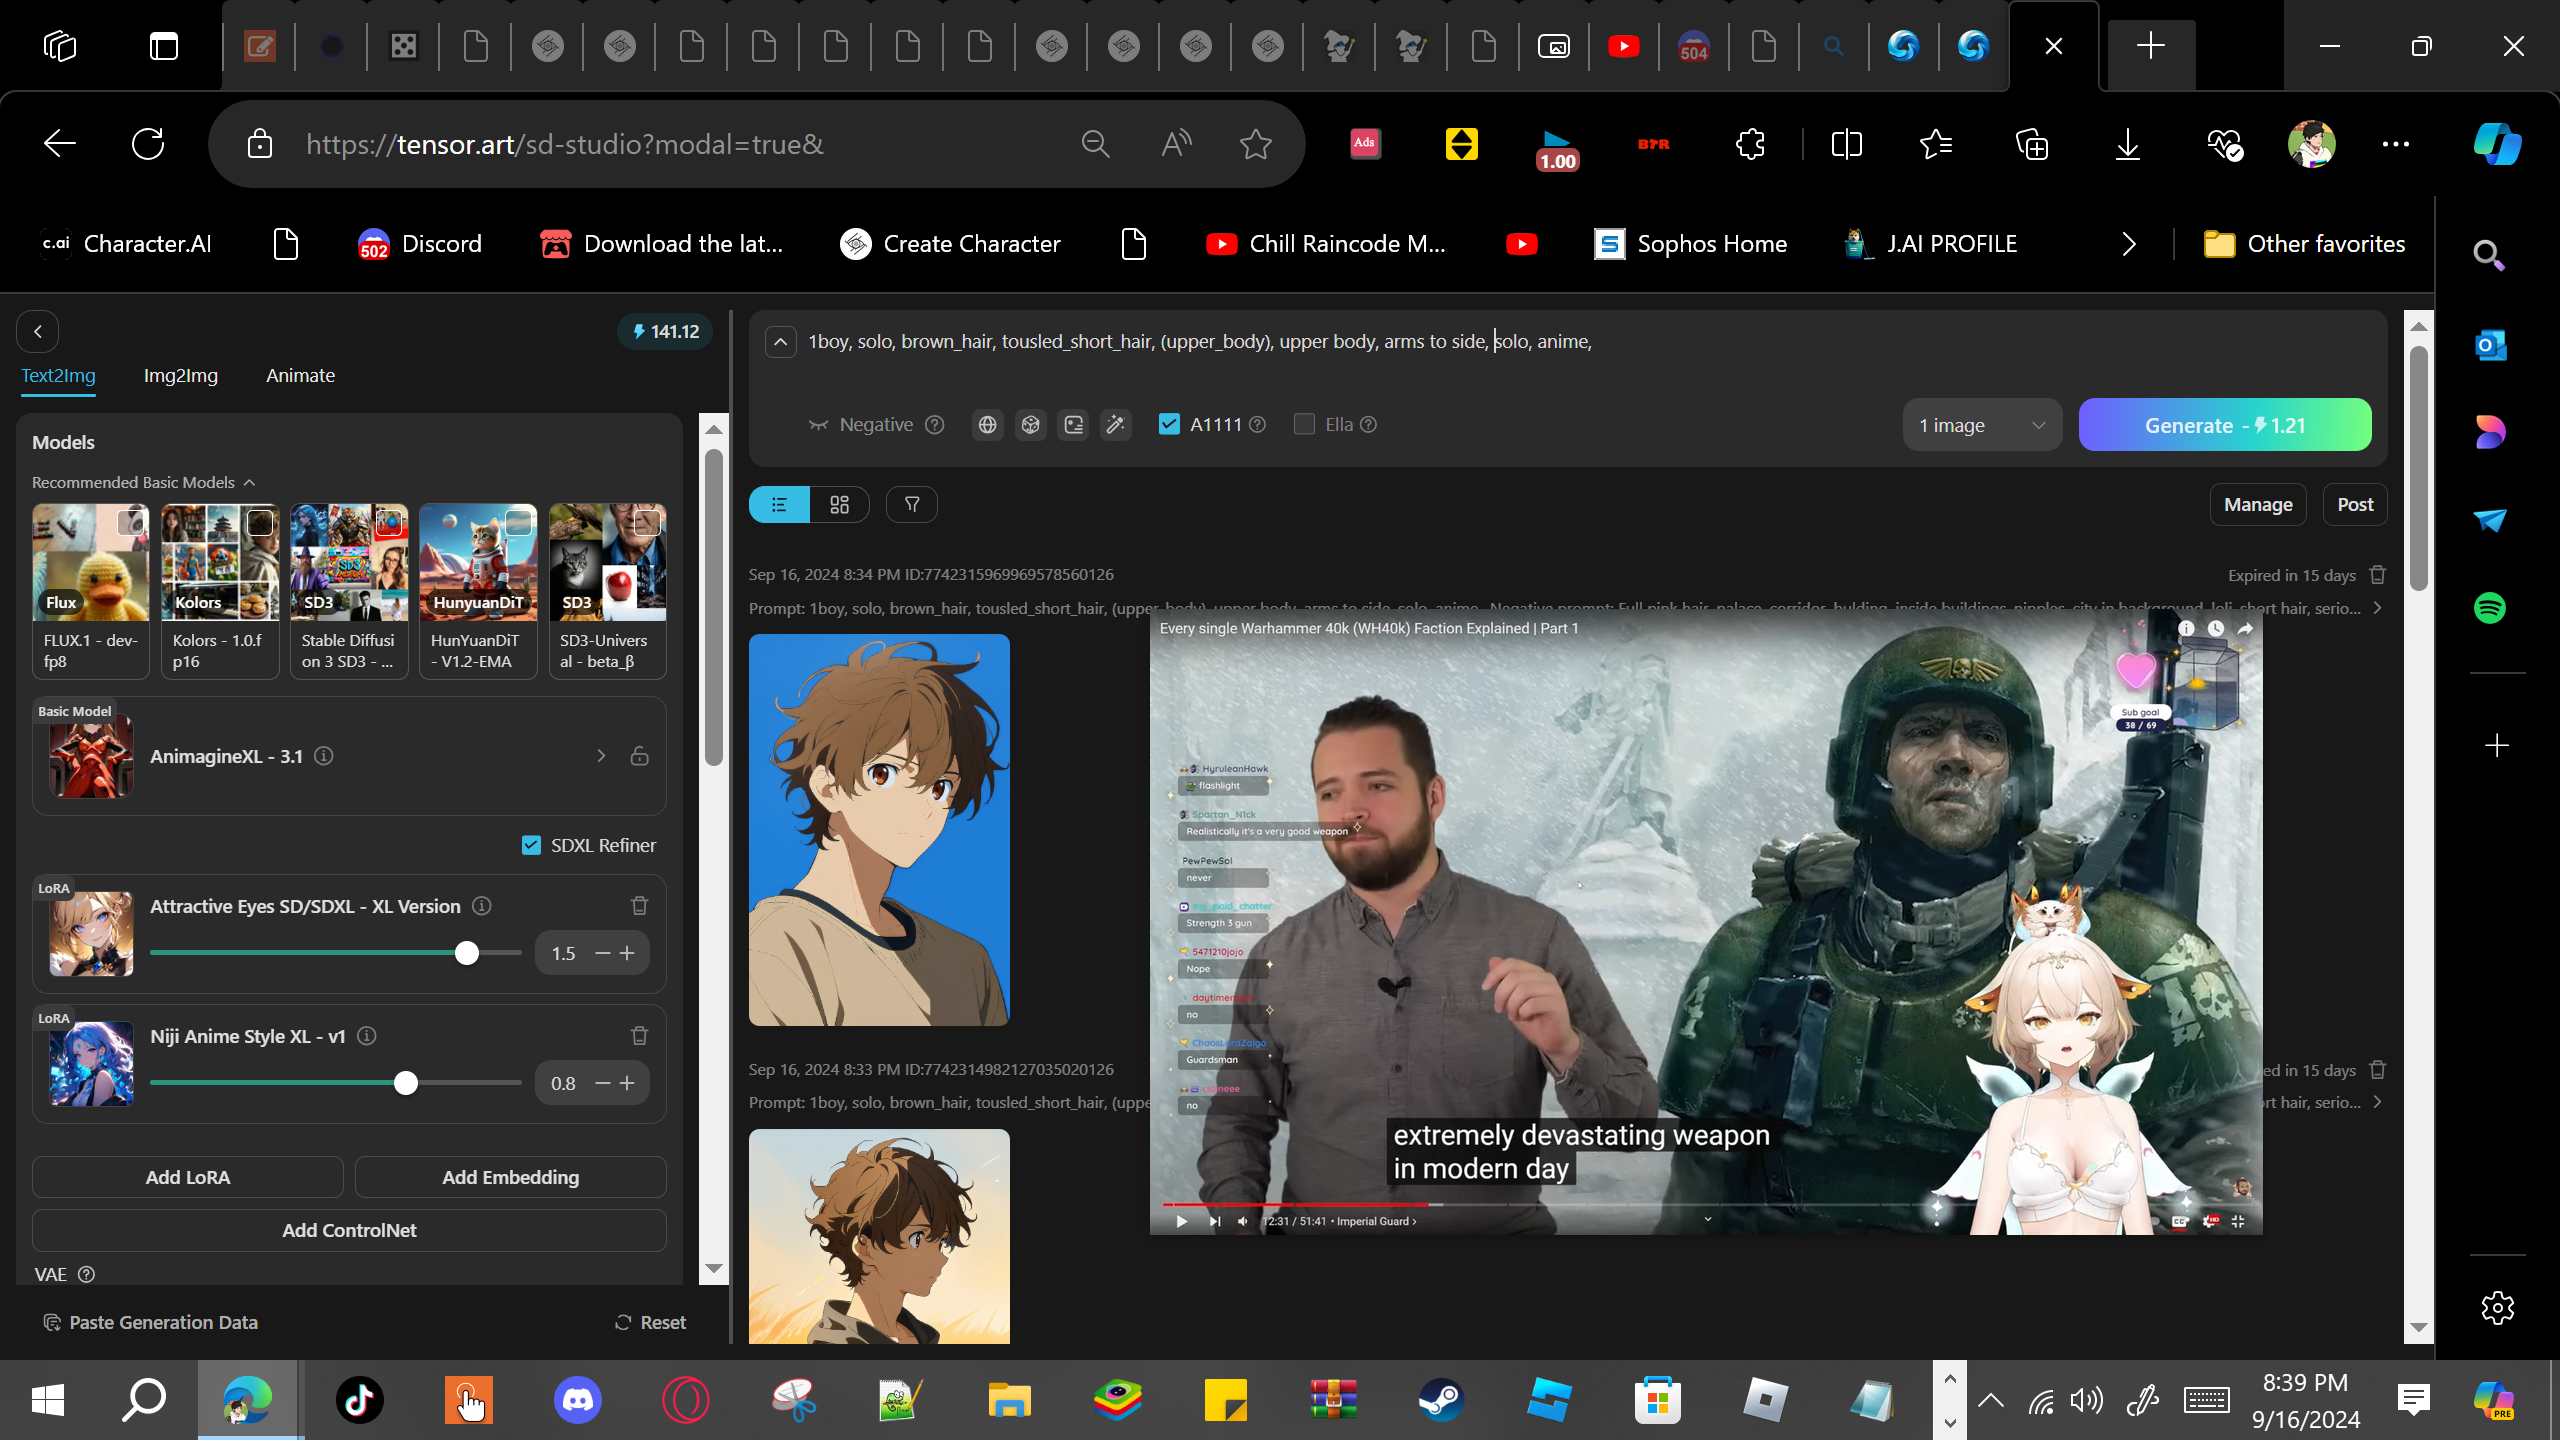Open the filter funnel for generation history
The image size is (2560, 1440).
(912, 505)
